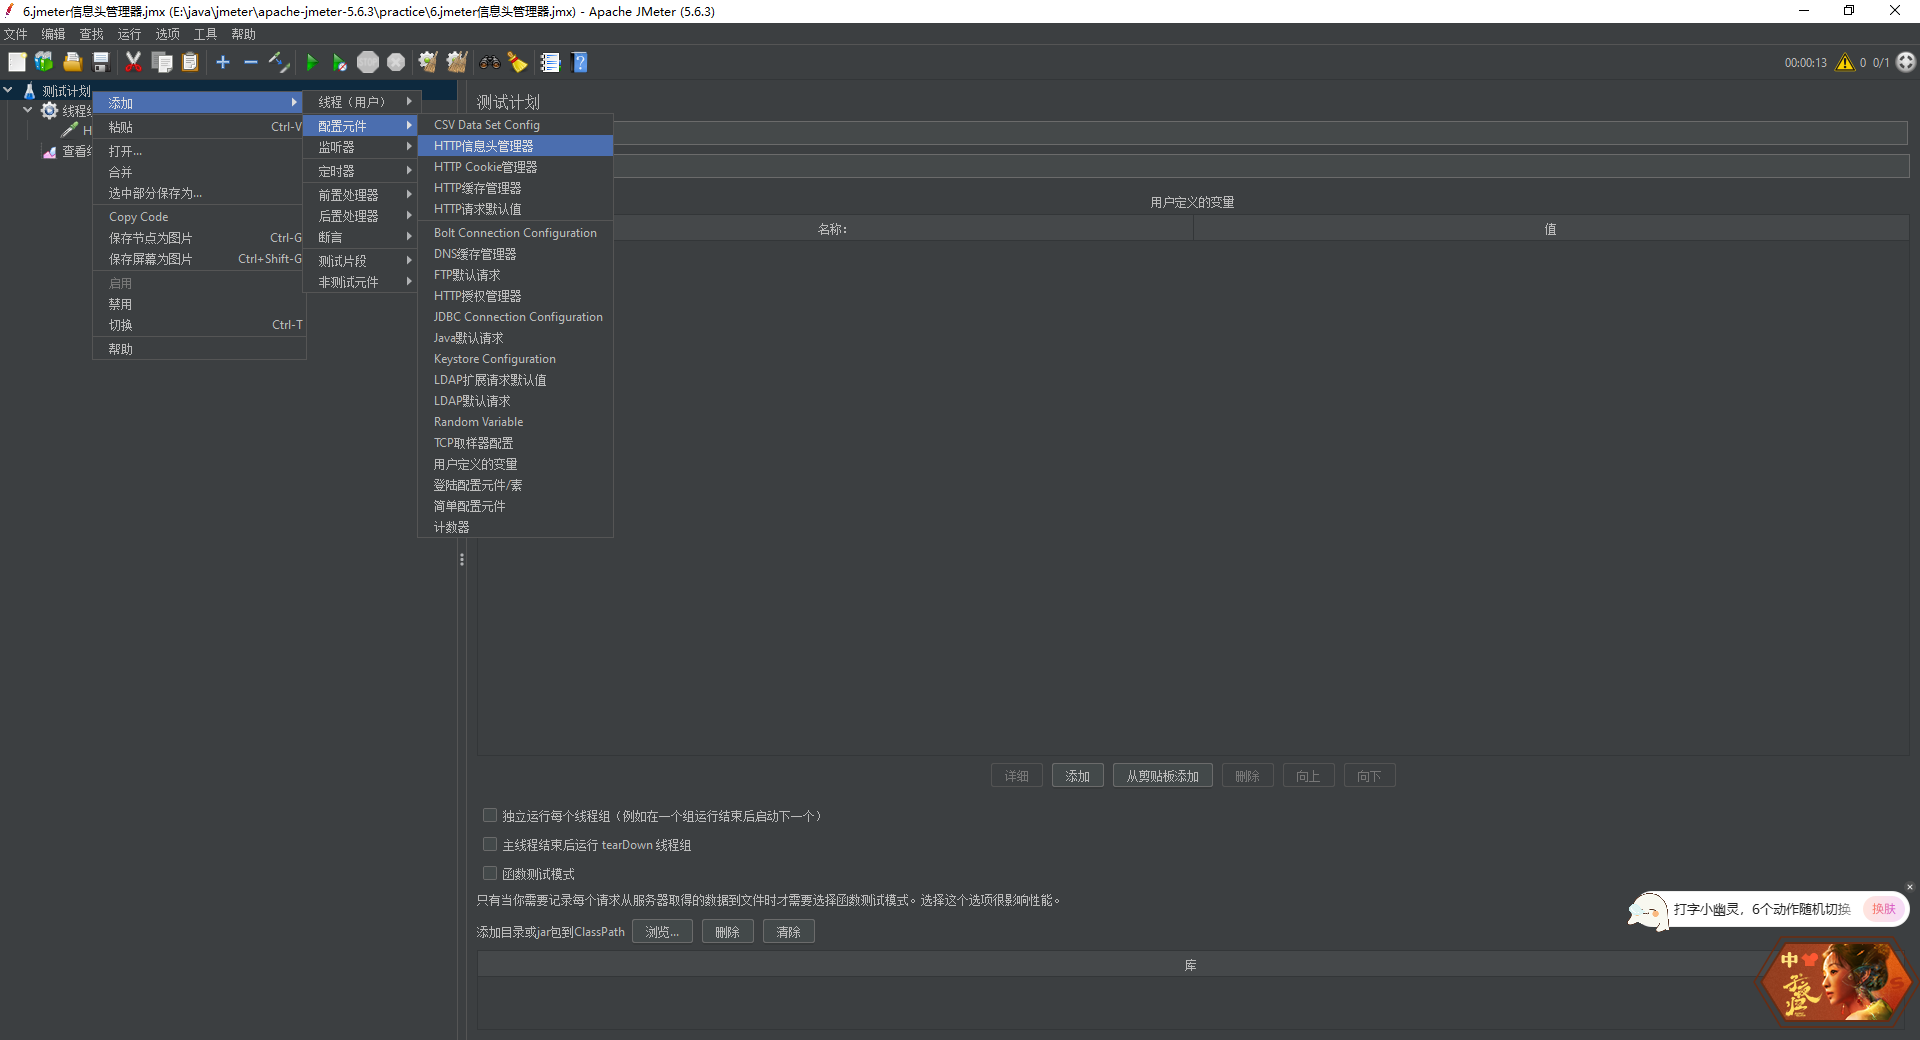
Task: Expand the 线程（用户）submenu
Action: [361, 102]
